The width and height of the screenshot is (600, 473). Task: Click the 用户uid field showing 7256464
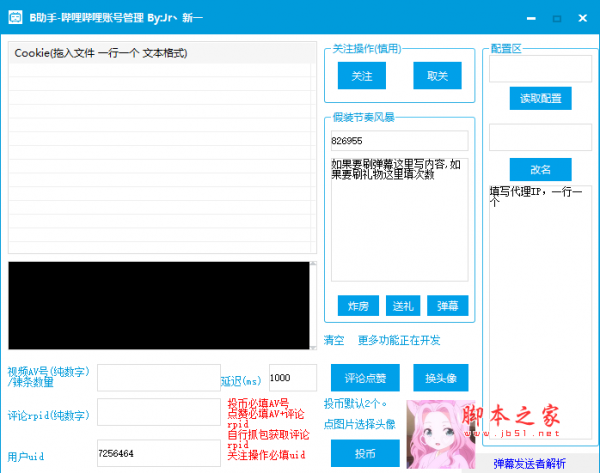[x=159, y=453]
